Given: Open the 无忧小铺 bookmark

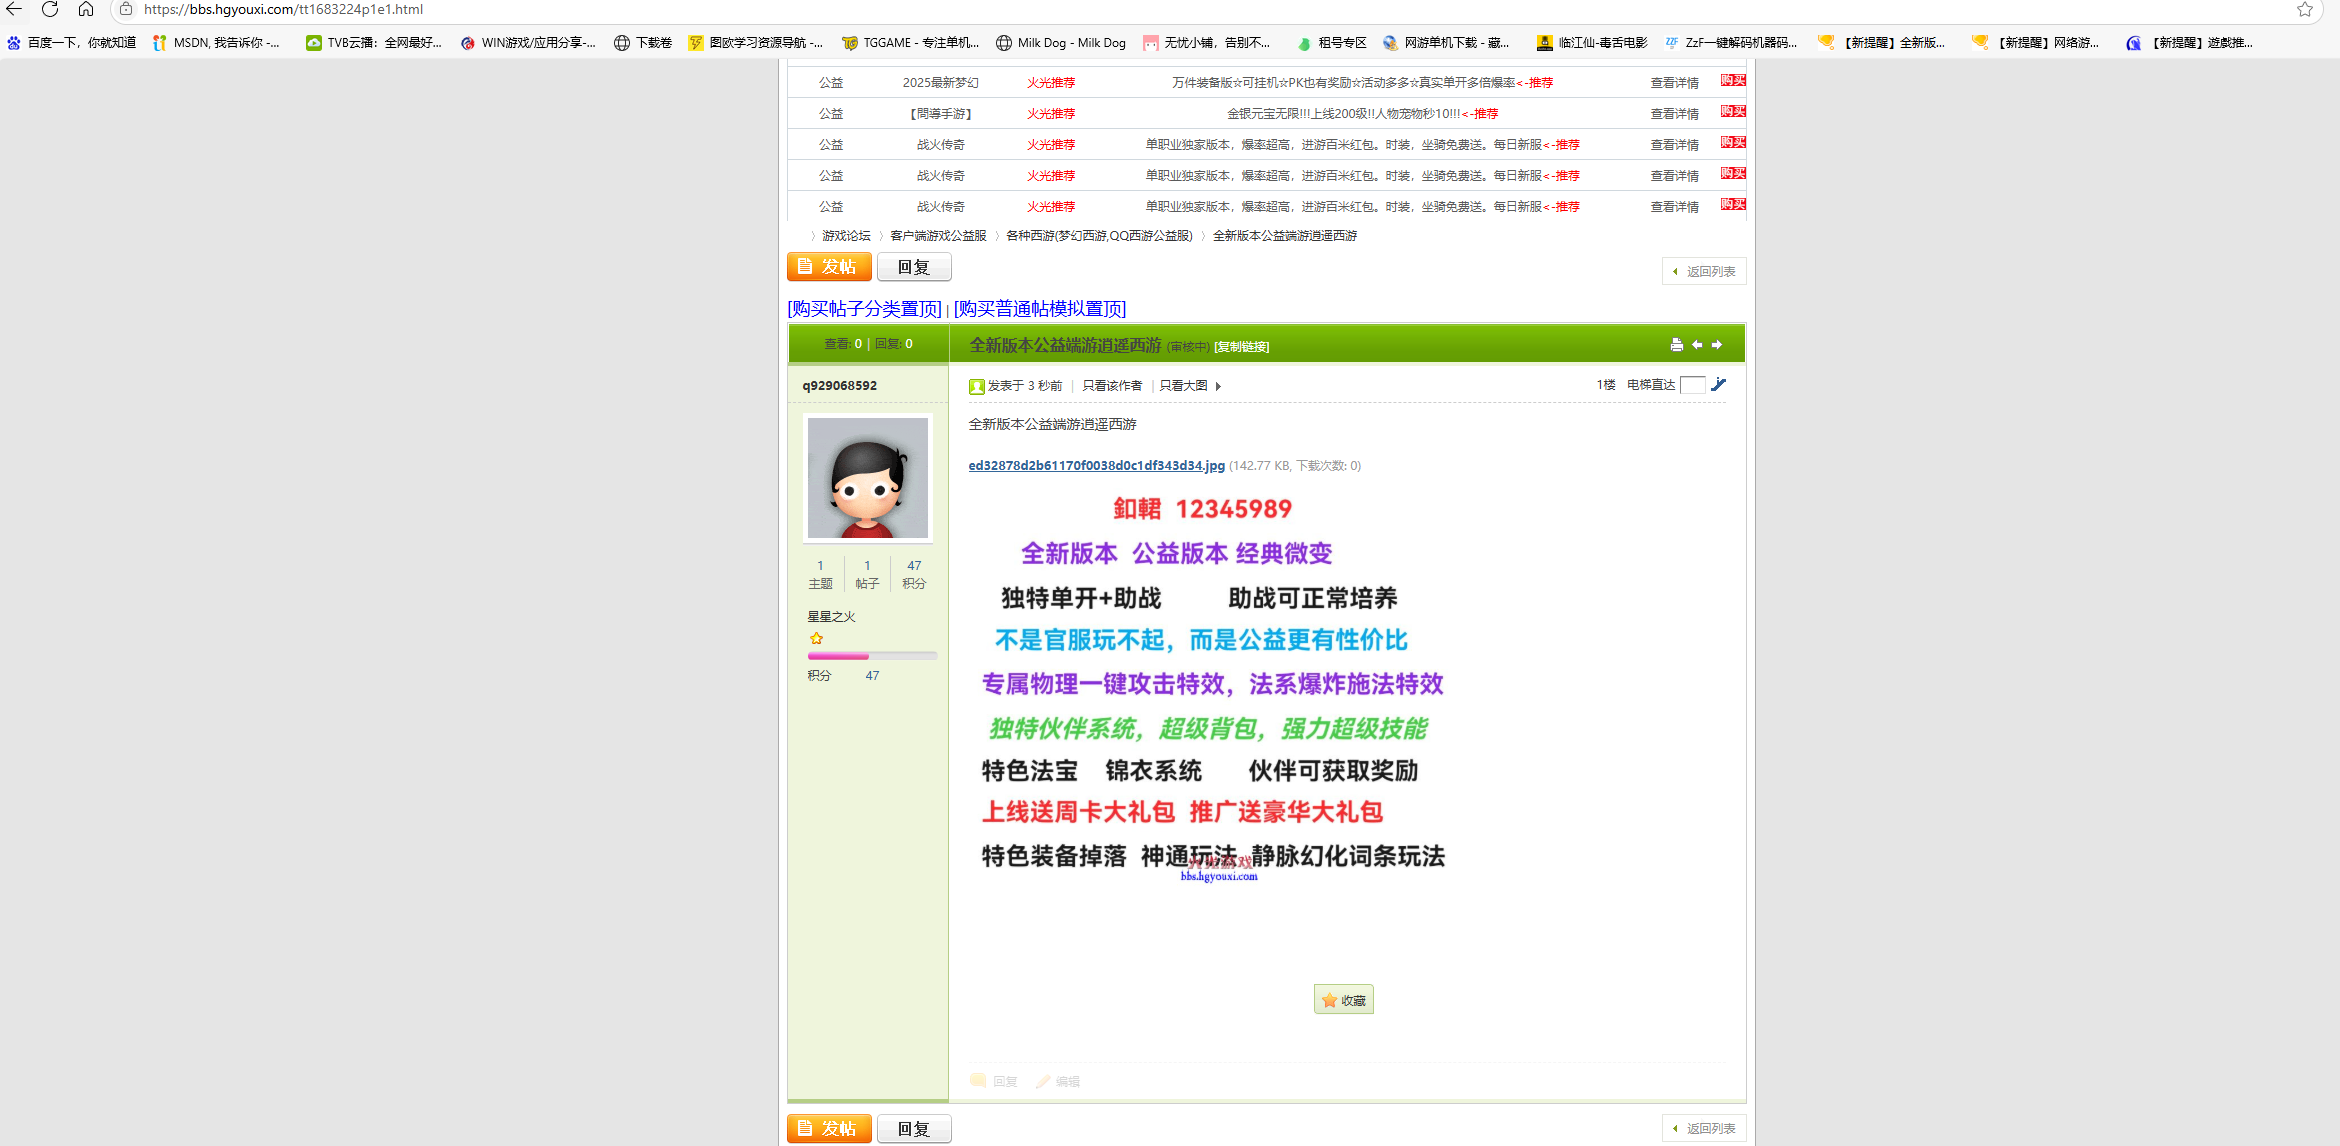Looking at the screenshot, I should (1206, 42).
